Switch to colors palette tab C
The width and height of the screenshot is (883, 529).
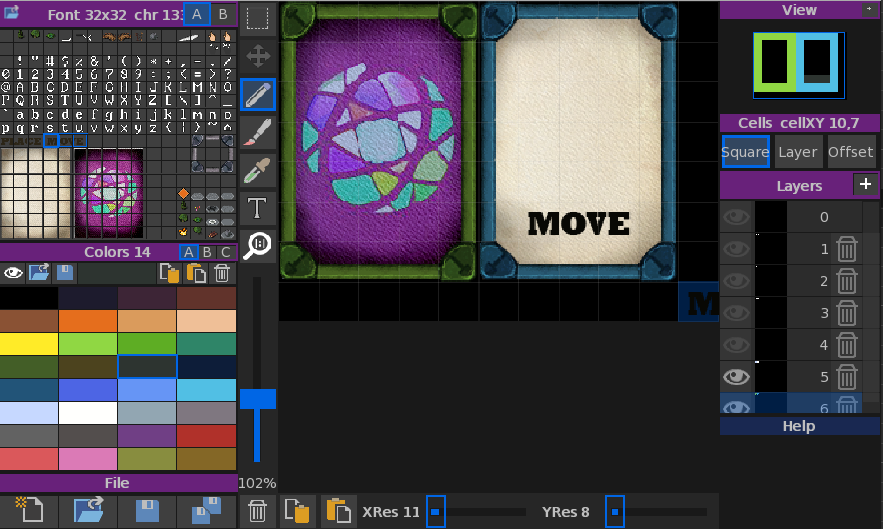[226, 252]
